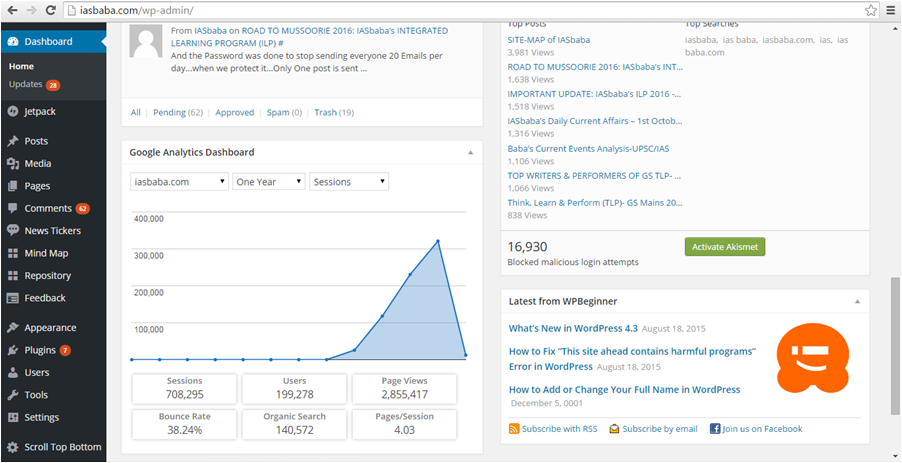Click the Settings sliders icon

13,418
